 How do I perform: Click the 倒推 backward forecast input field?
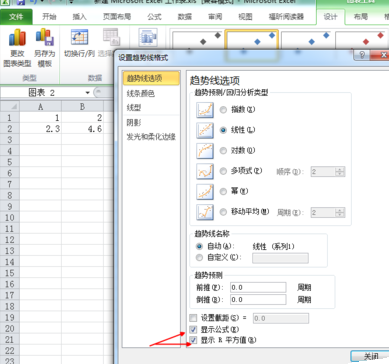click(x=258, y=300)
